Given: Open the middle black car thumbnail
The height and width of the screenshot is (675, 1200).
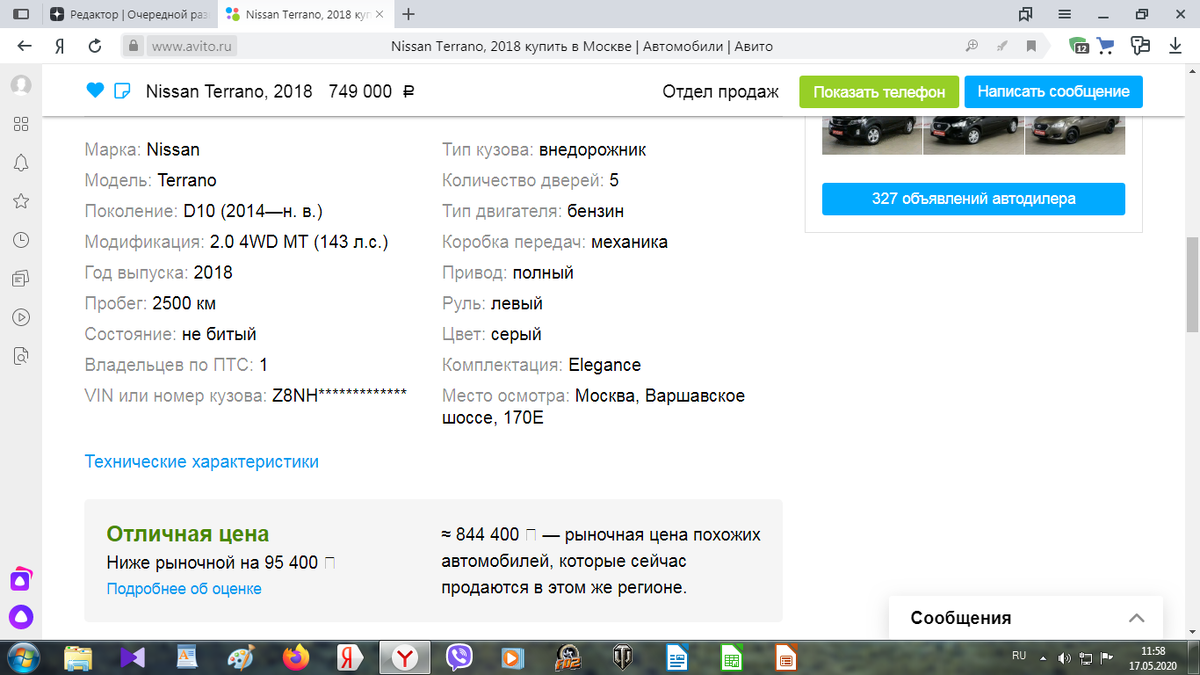Looking at the screenshot, I should tap(973, 135).
